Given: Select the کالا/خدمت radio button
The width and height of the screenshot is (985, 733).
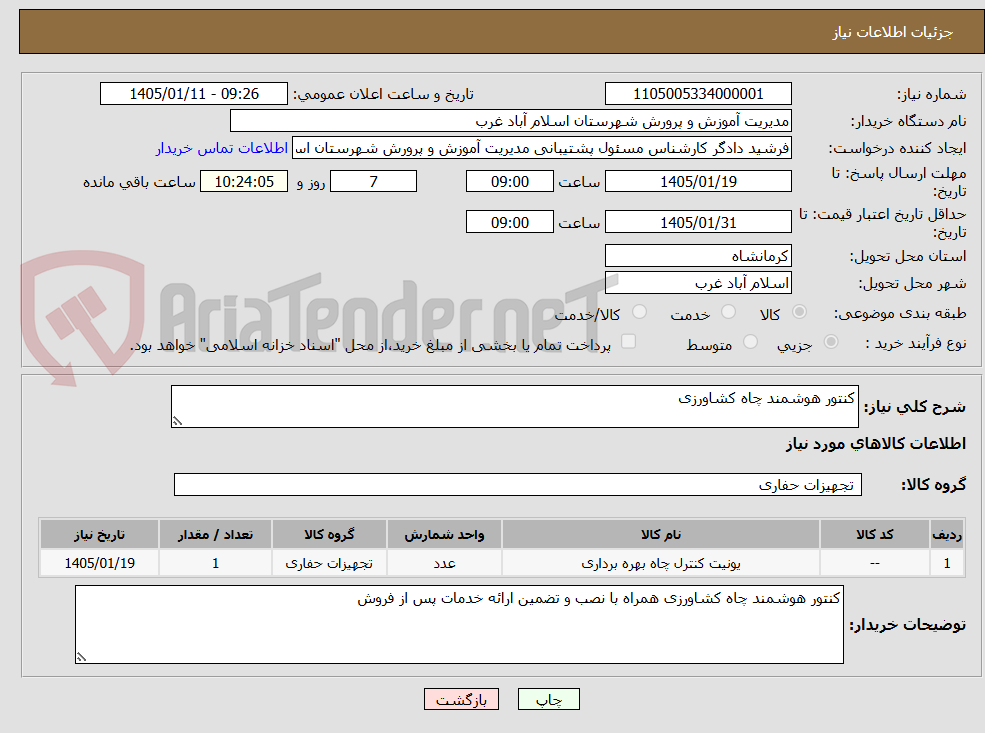Looking at the screenshot, I should tap(639, 312).
